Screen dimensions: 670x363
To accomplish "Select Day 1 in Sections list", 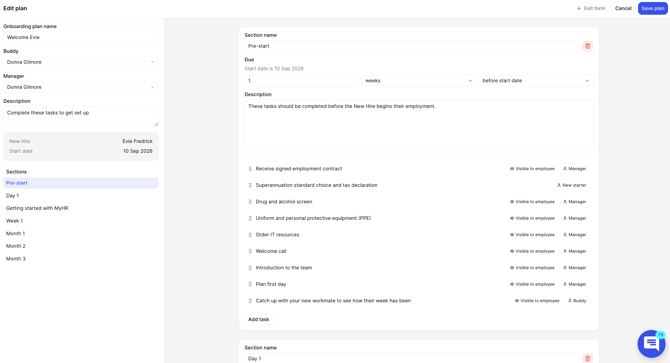I will tap(81, 196).
